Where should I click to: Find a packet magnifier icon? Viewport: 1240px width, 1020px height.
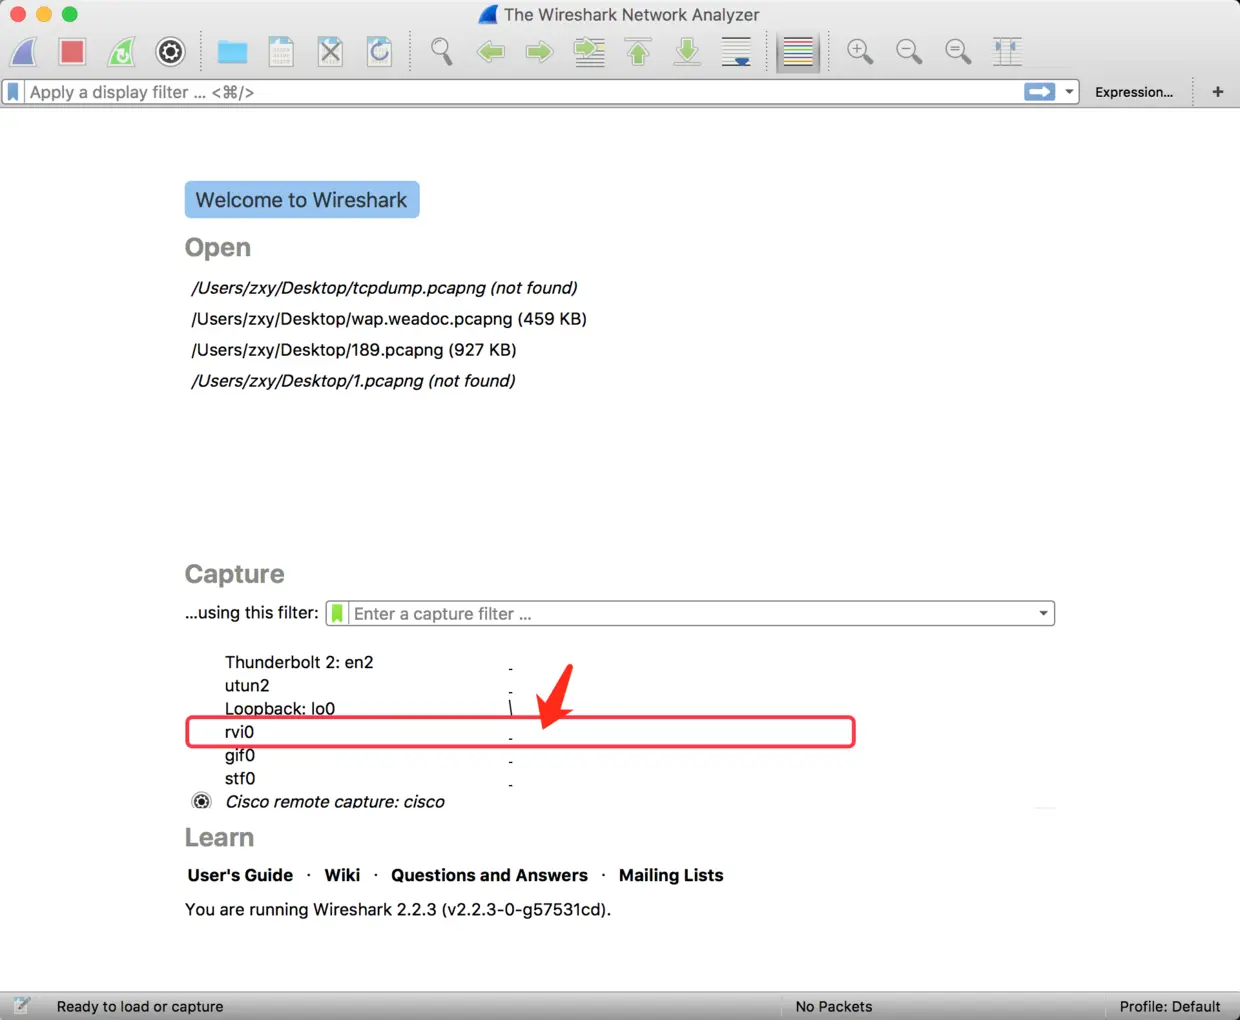click(x=441, y=51)
